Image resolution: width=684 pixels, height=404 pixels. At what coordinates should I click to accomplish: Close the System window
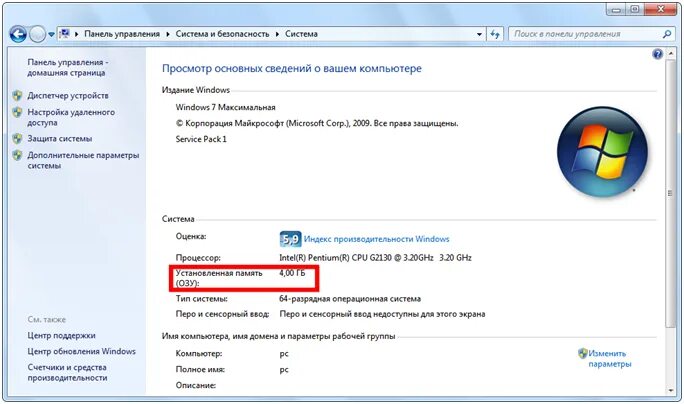point(660,10)
